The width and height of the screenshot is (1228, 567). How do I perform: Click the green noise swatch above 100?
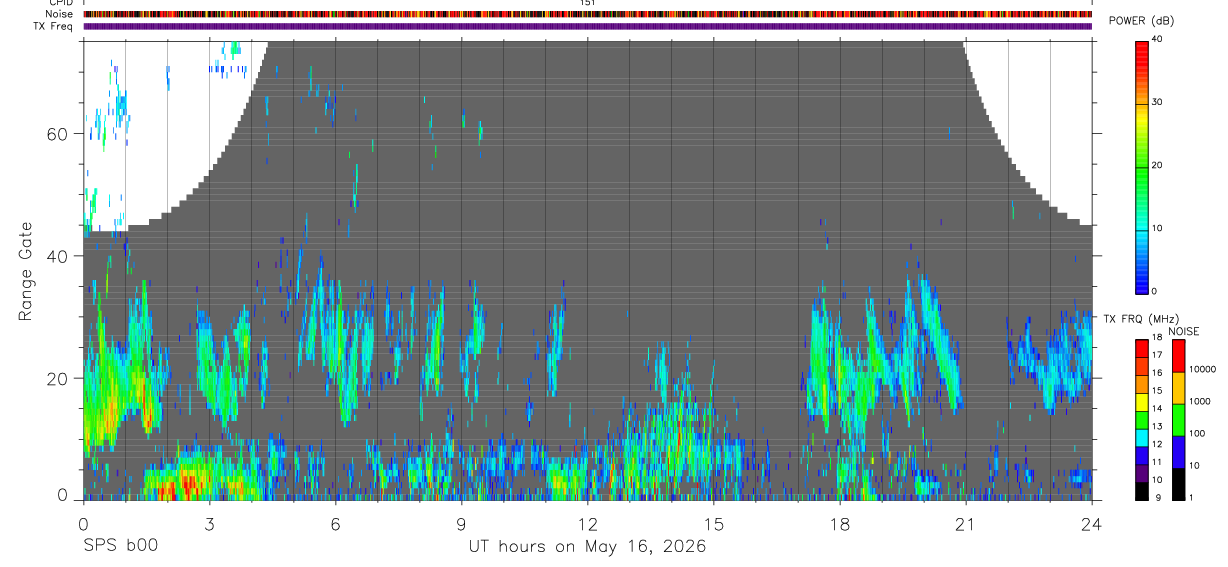tap(1178, 420)
